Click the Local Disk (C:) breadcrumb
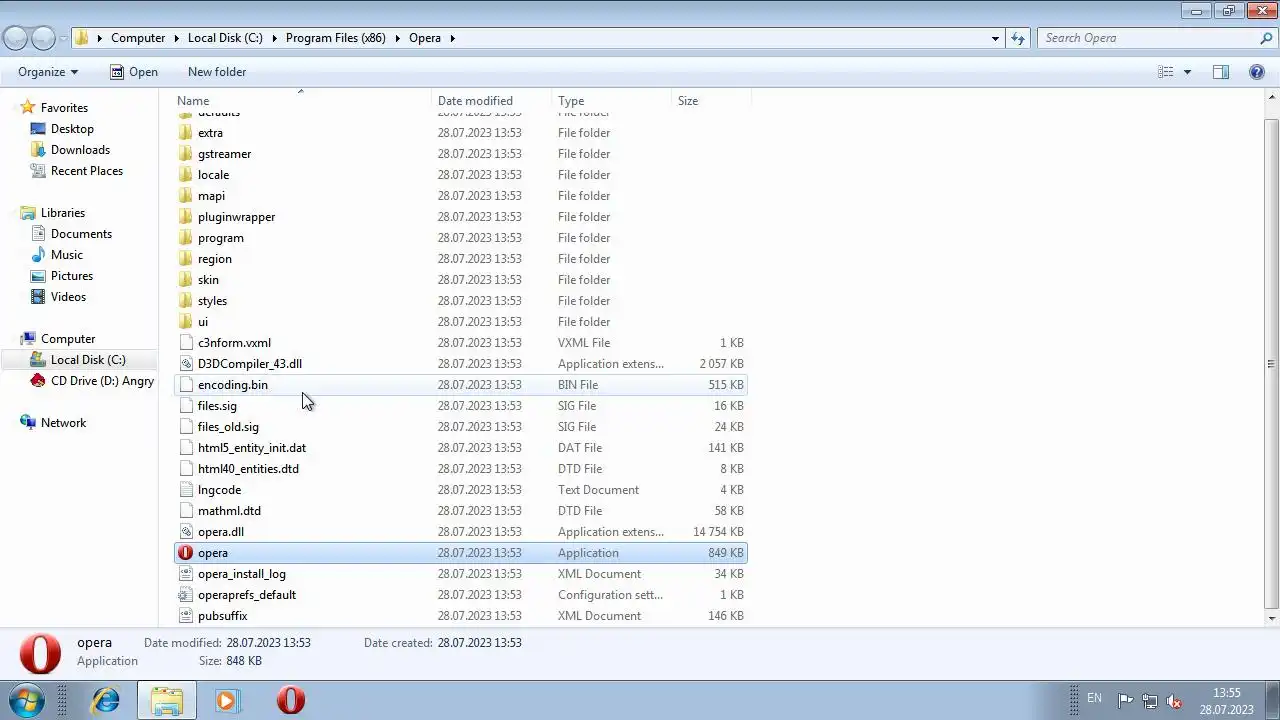 225,38
